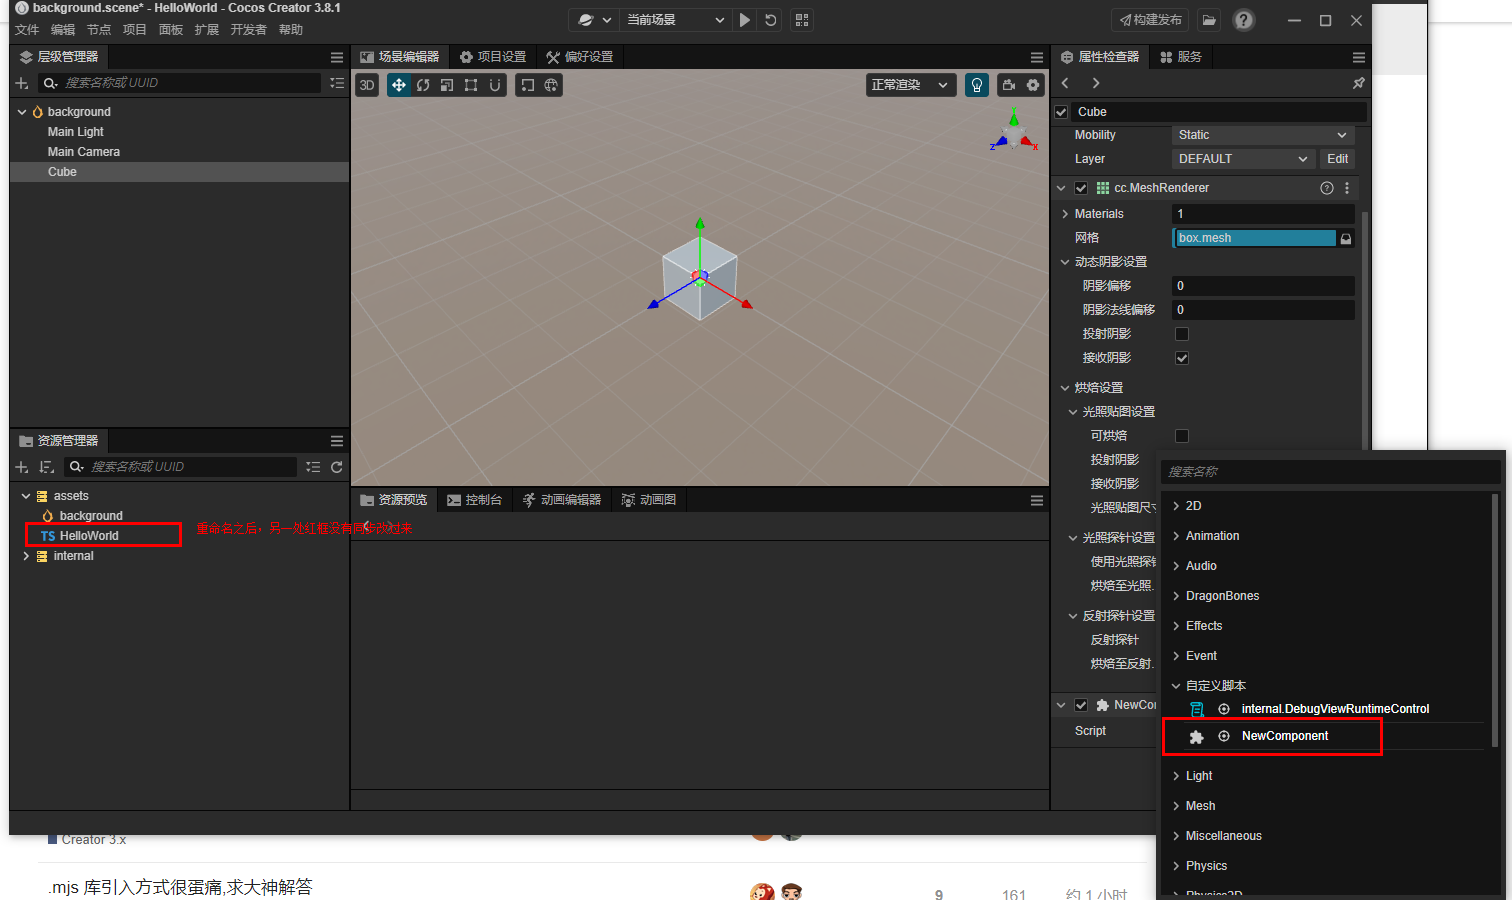The height and width of the screenshot is (900, 1512).
Task: Click the refresh assets icon
Action: point(337,467)
